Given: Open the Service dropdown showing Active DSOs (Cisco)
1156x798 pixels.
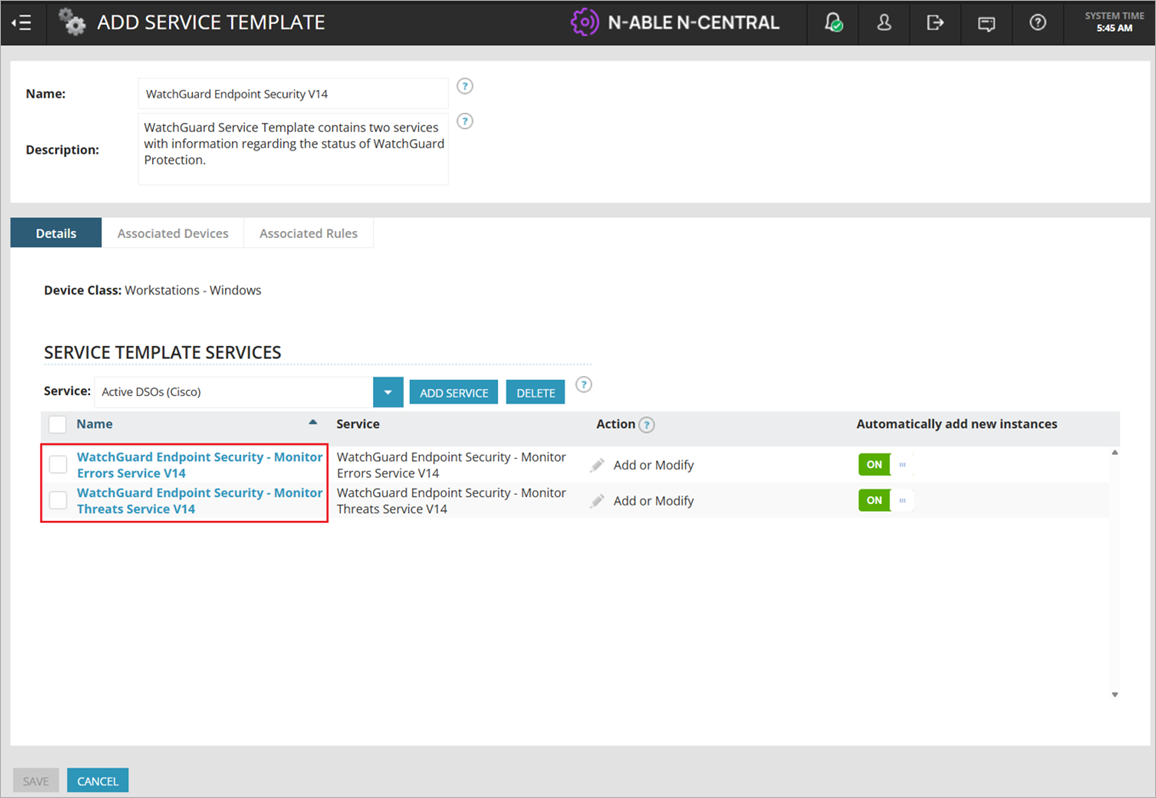Looking at the screenshot, I should (x=388, y=392).
